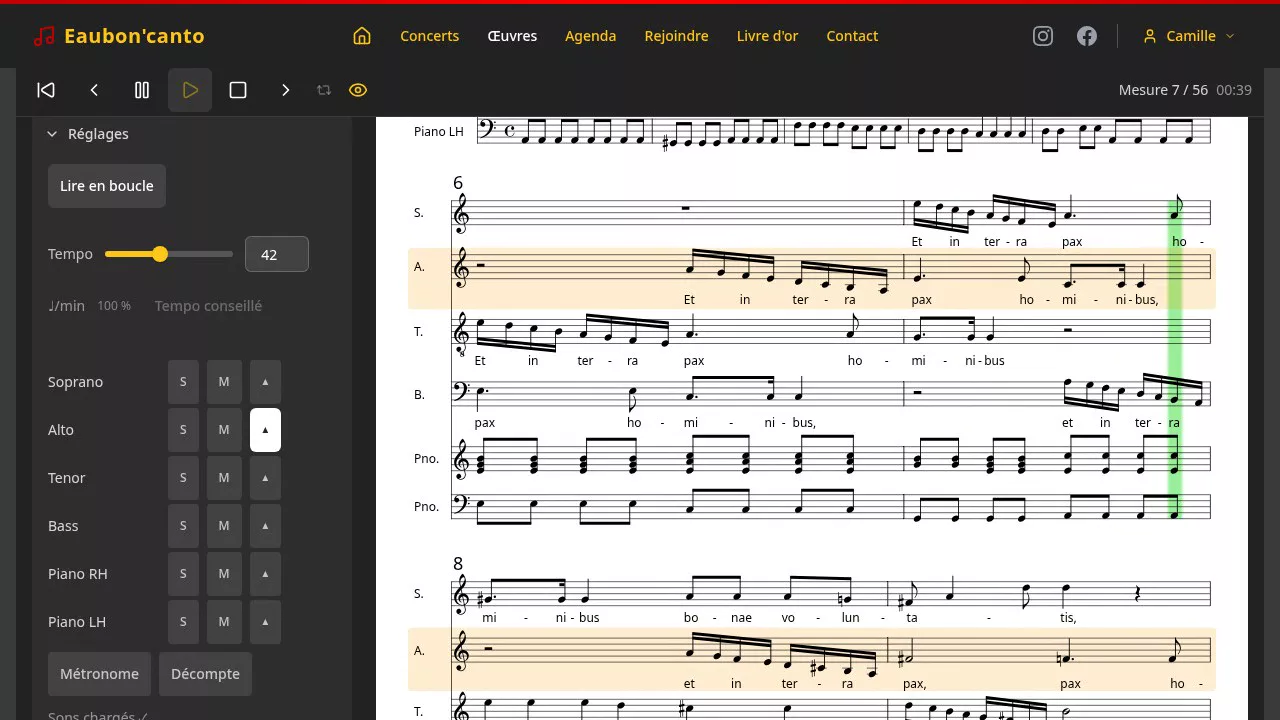
Task: Jump to start with skip-back icon
Action: click(46, 90)
